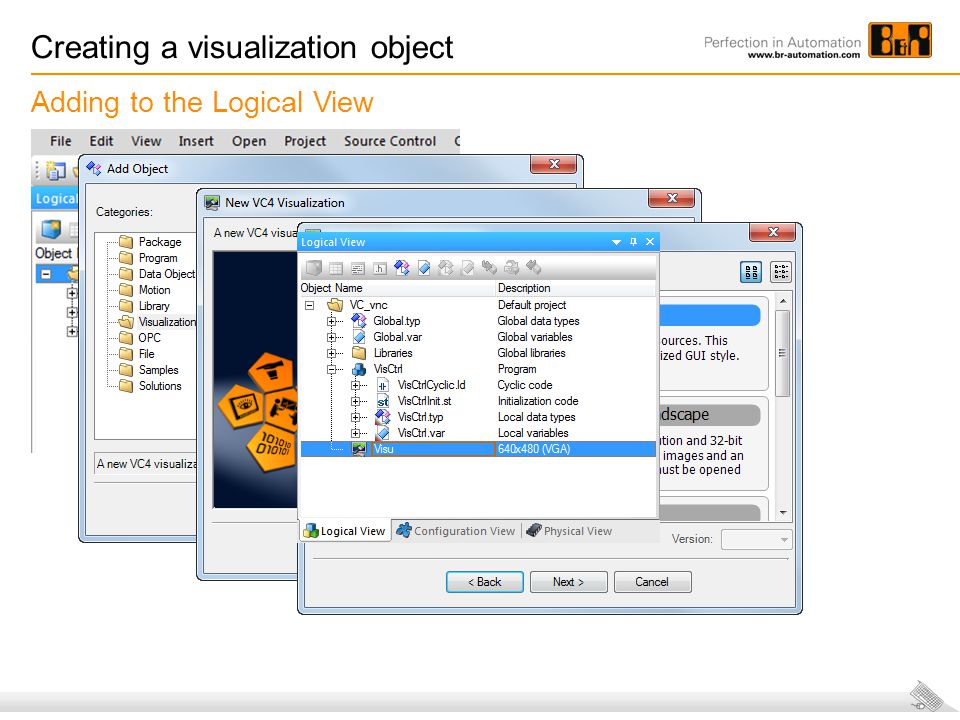Switch to the Configuration View tab
960x720 pixels.
point(456,532)
